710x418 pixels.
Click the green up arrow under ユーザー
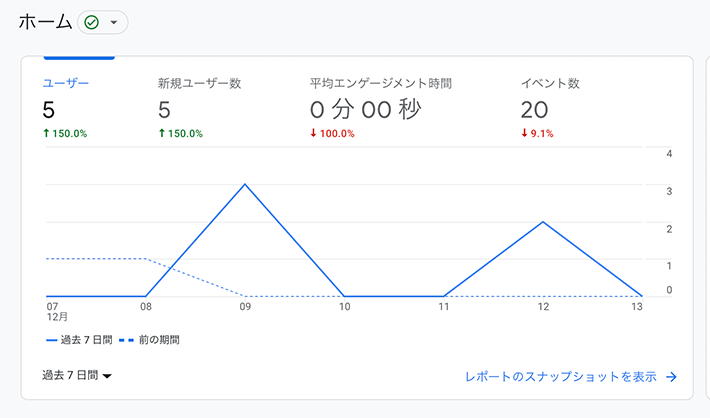(x=46, y=133)
